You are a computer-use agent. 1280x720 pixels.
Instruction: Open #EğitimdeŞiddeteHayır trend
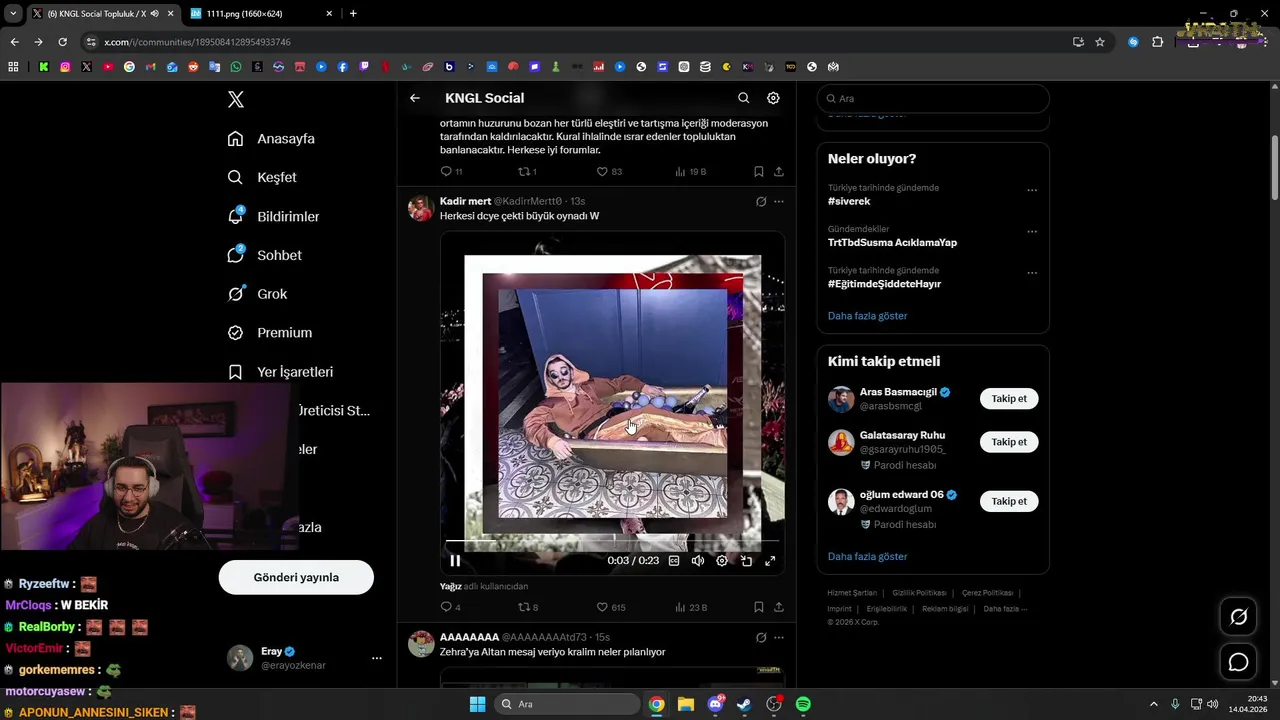(884, 284)
